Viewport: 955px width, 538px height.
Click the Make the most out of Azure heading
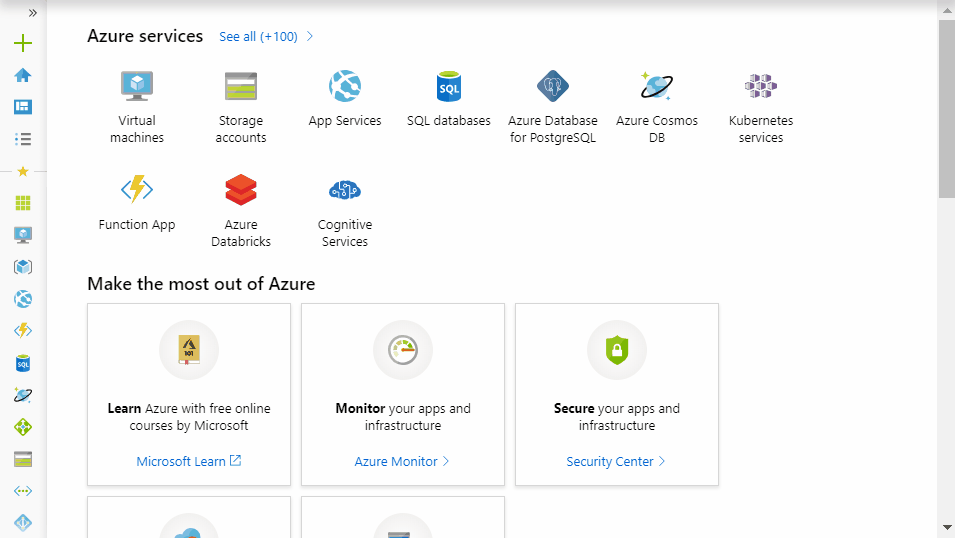[201, 284]
